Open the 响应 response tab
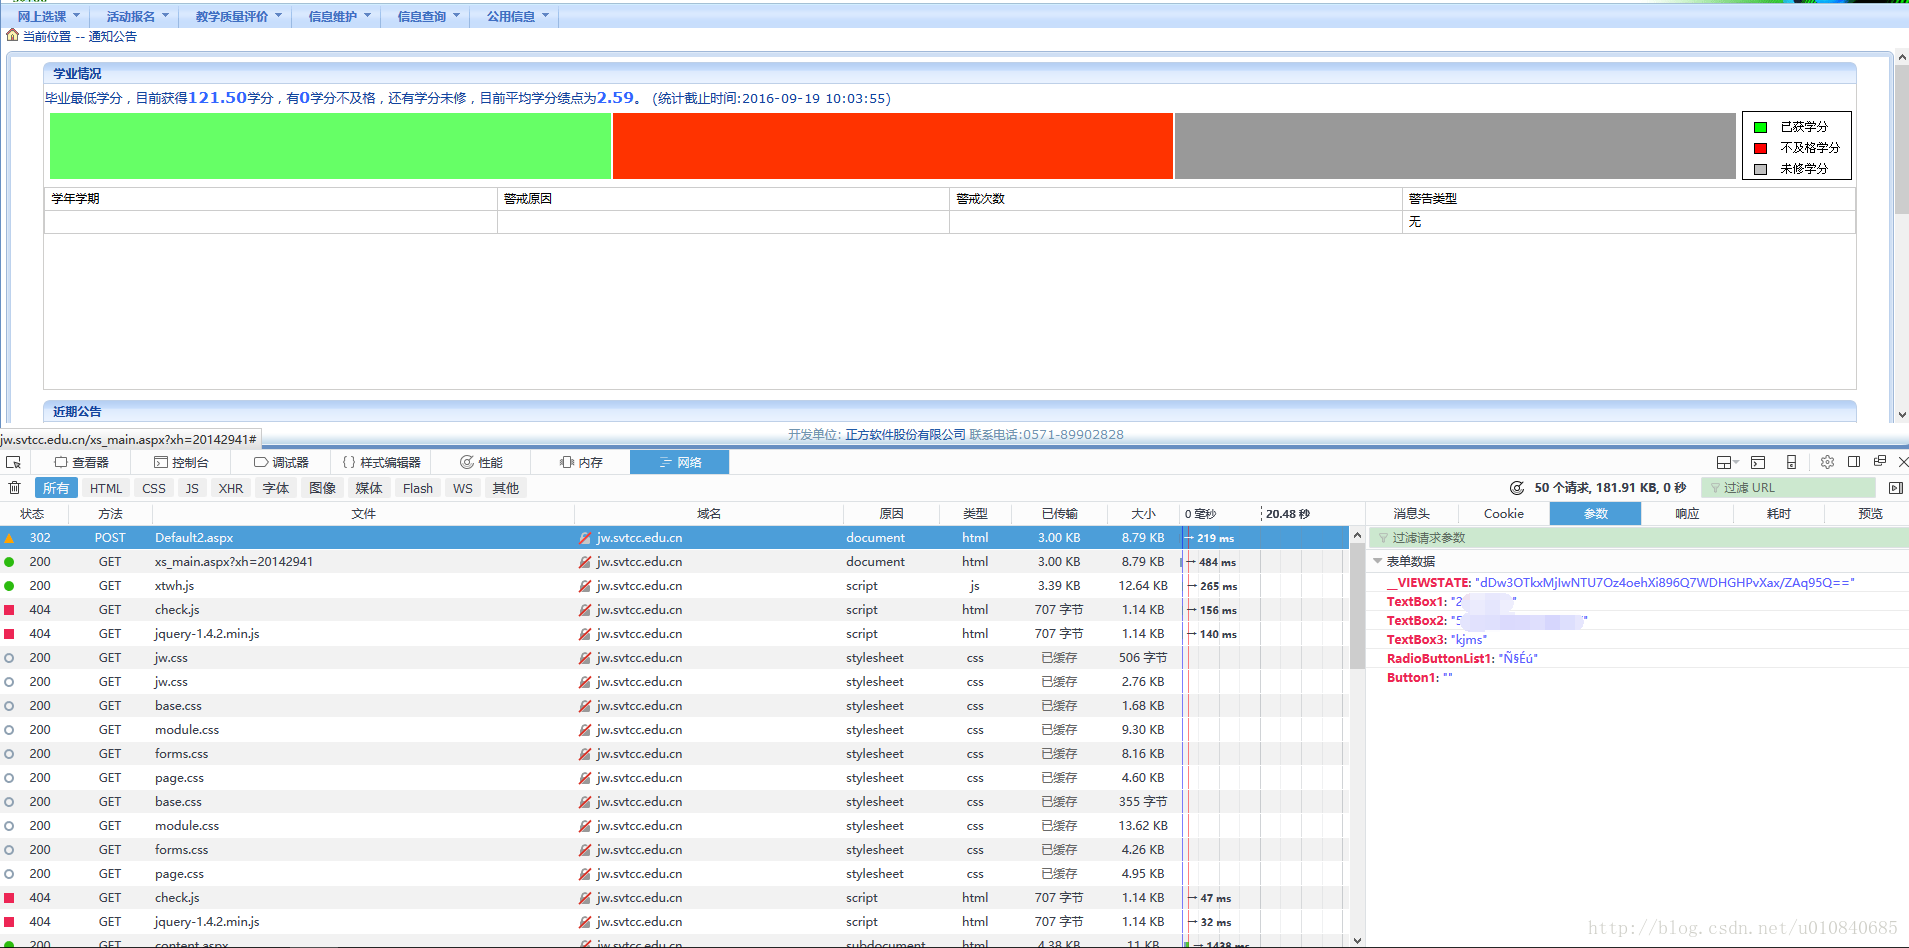 tap(1687, 513)
